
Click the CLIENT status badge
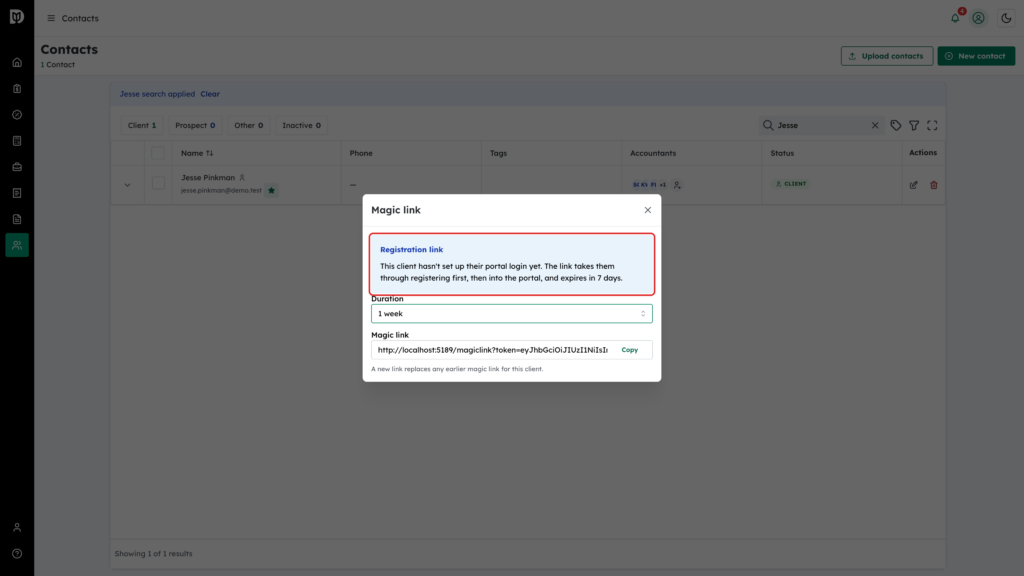(x=791, y=184)
